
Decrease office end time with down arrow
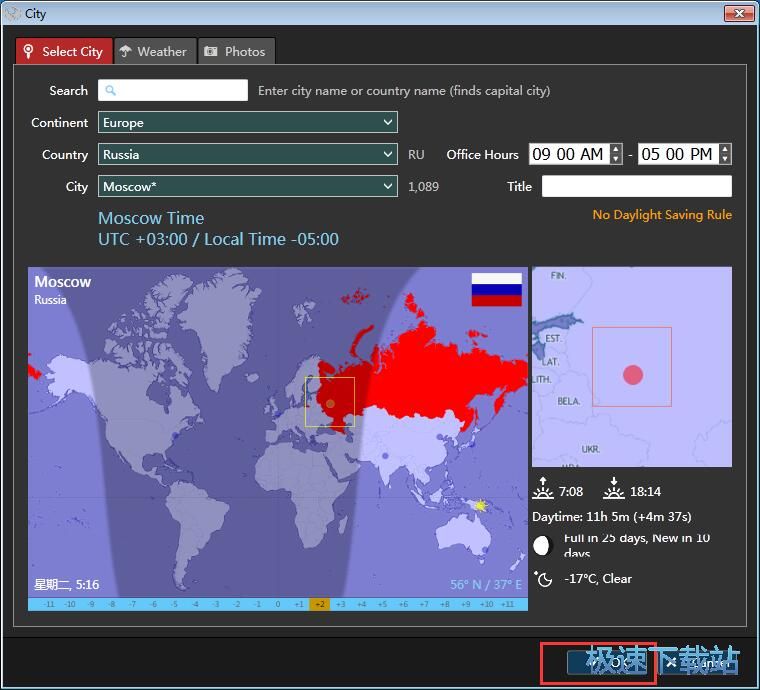[x=725, y=159]
